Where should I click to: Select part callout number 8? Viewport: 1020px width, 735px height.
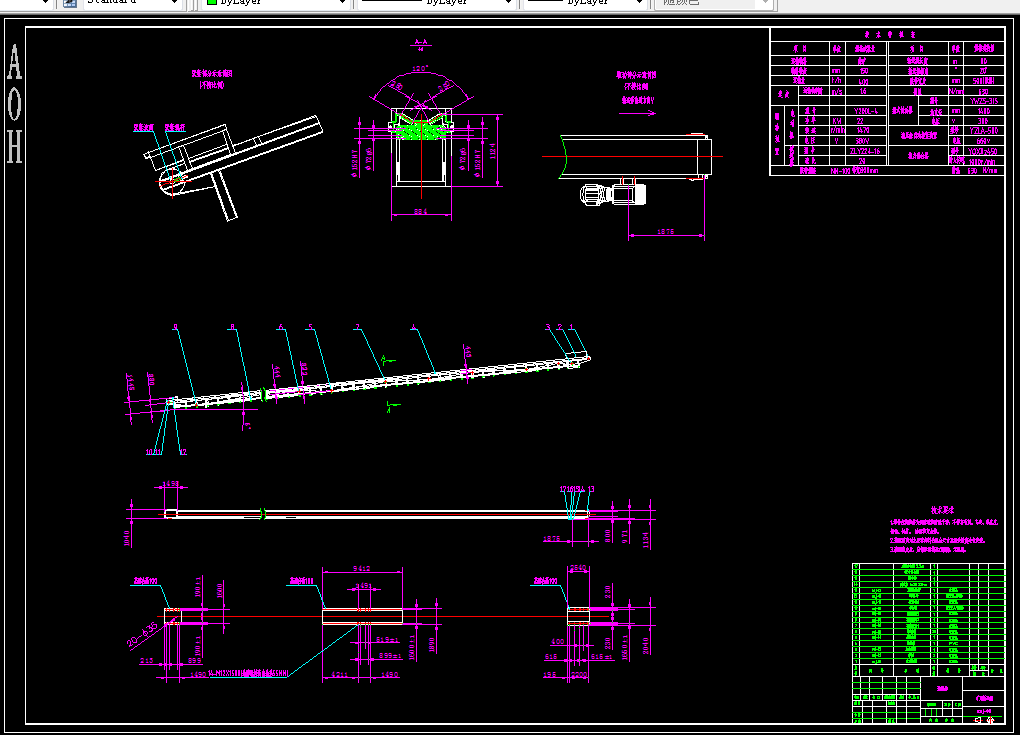click(232, 327)
